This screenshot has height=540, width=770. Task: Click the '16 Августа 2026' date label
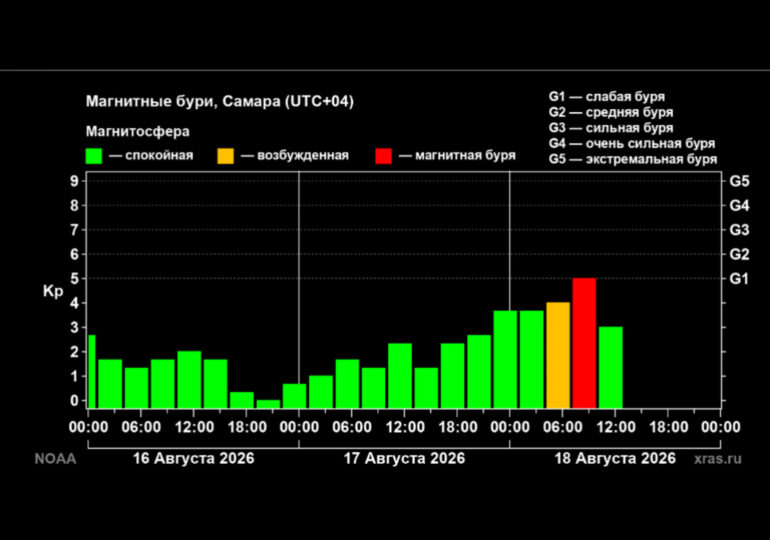click(193, 459)
